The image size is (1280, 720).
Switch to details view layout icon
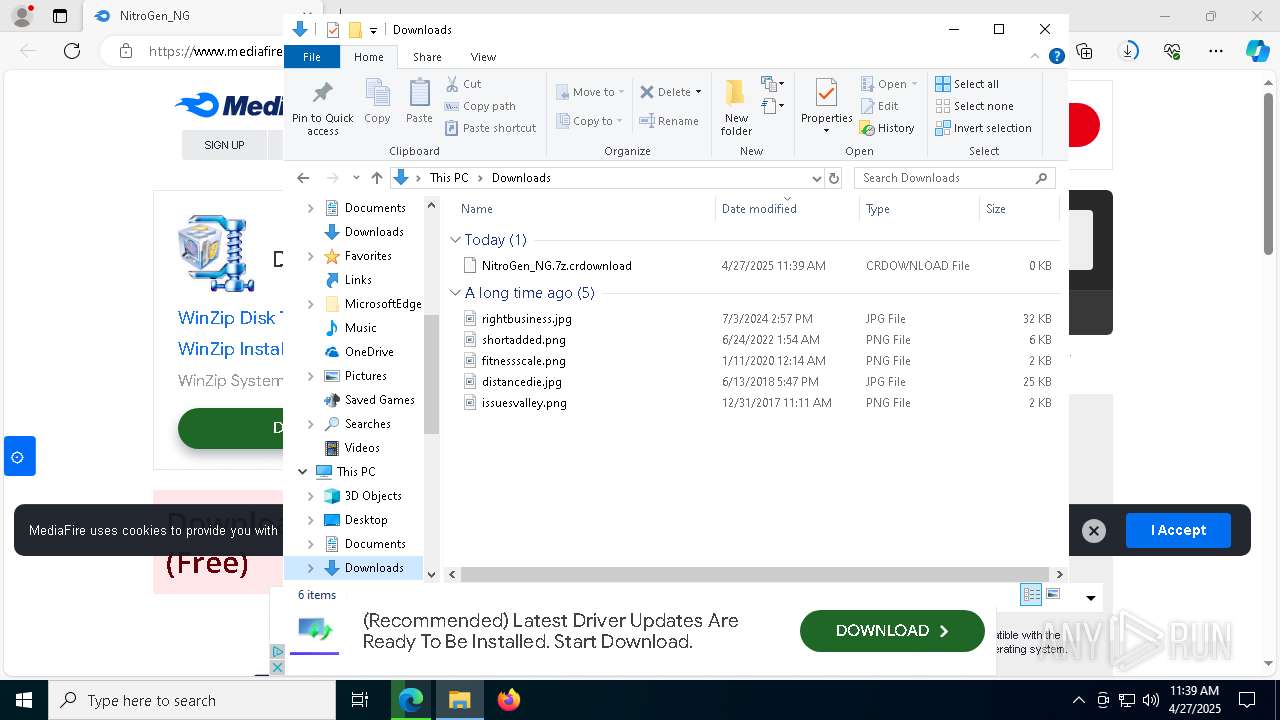tap(1031, 595)
